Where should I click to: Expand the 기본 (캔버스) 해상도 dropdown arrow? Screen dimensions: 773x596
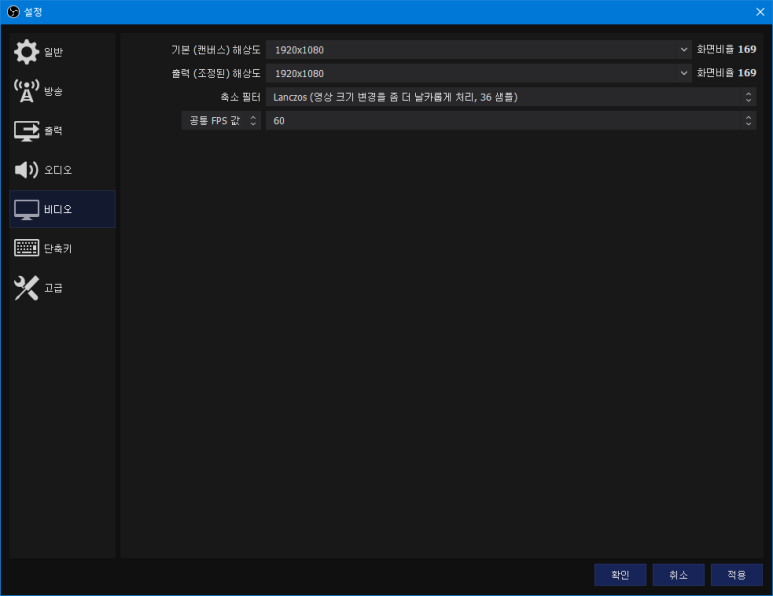pos(684,50)
